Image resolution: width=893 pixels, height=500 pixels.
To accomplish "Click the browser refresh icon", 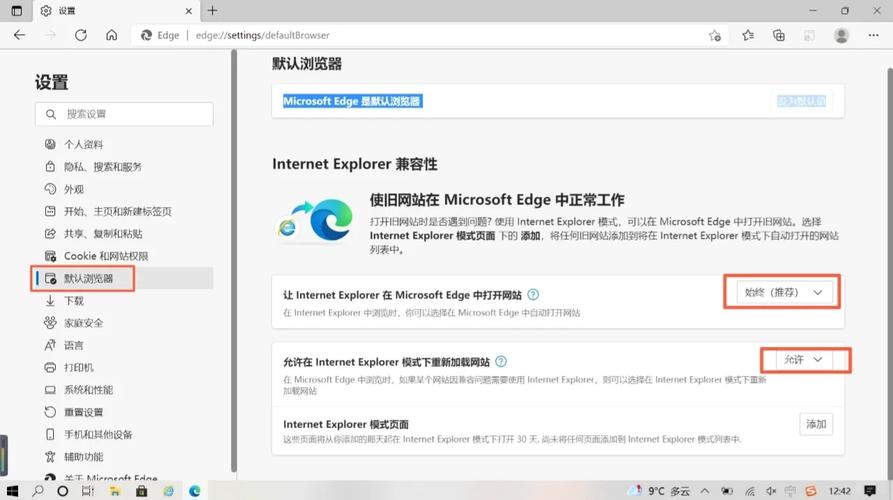I will (x=81, y=35).
